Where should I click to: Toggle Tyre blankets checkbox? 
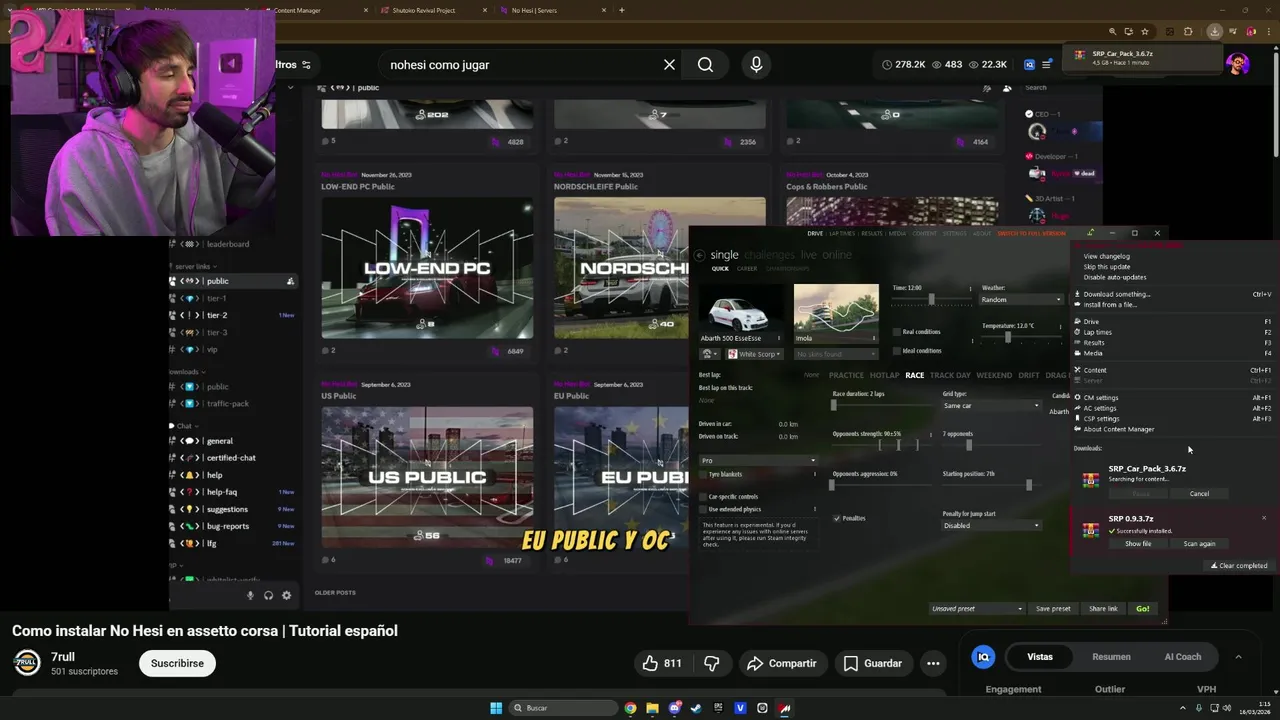coord(703,474)
